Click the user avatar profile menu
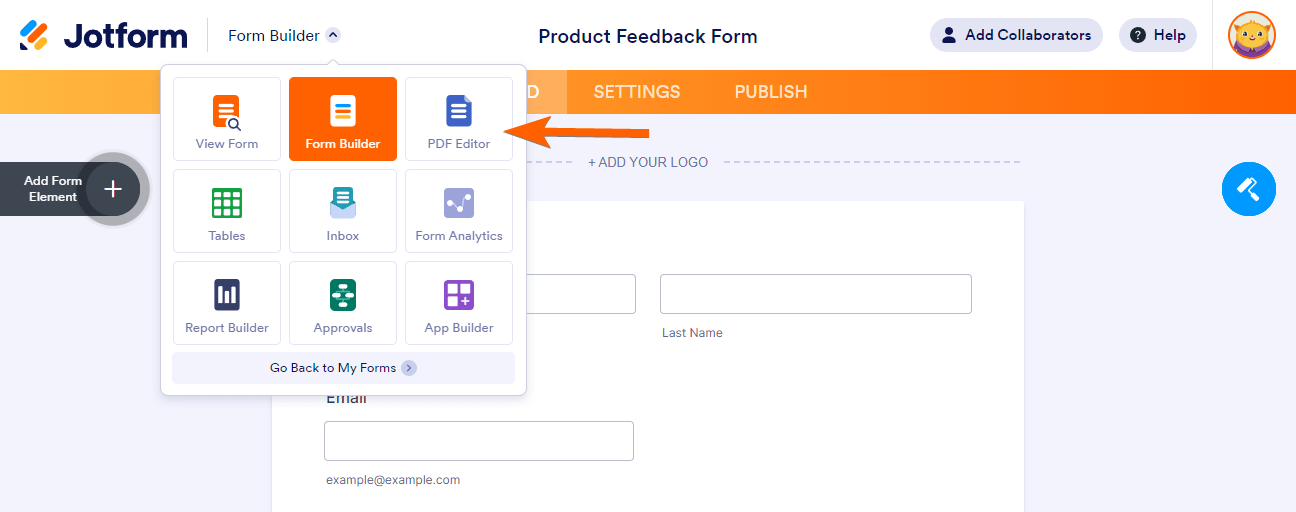 click(x=1251, y=36)
